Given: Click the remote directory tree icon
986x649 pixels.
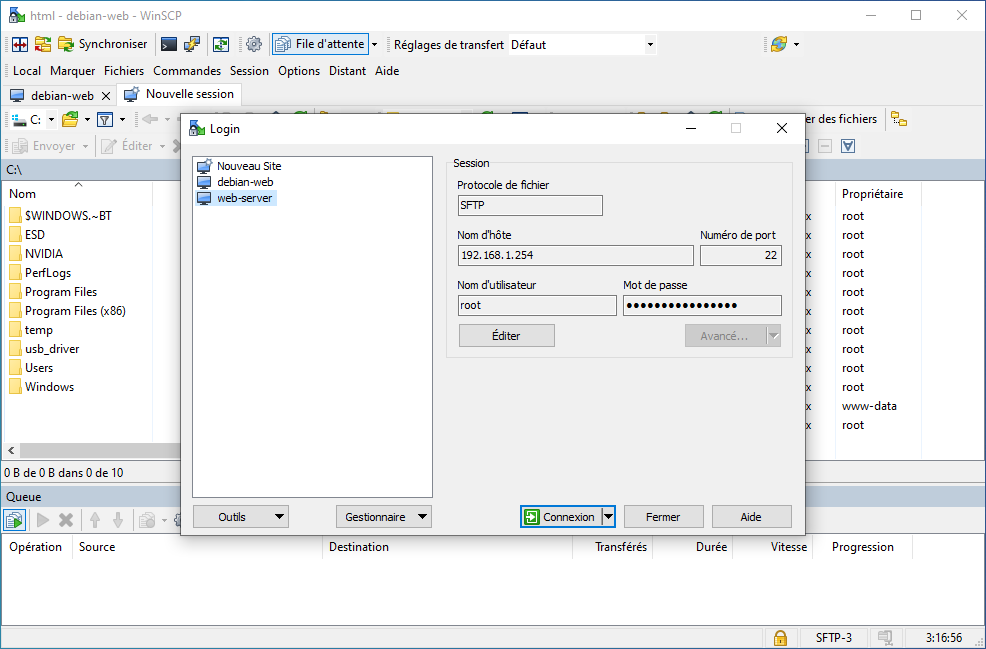Looking at the screenshot, I should coord(899,119).
